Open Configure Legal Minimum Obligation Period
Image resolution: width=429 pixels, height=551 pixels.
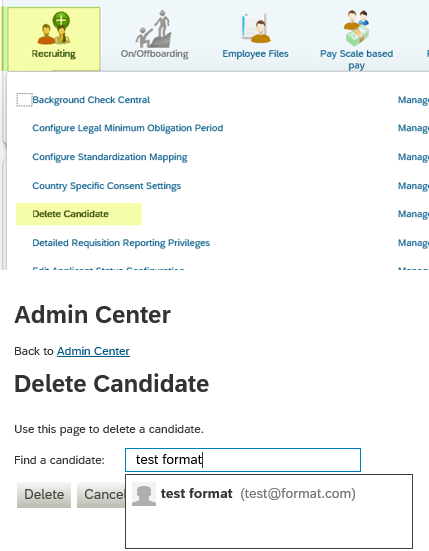pyautogui.click(x=128, y=128)
